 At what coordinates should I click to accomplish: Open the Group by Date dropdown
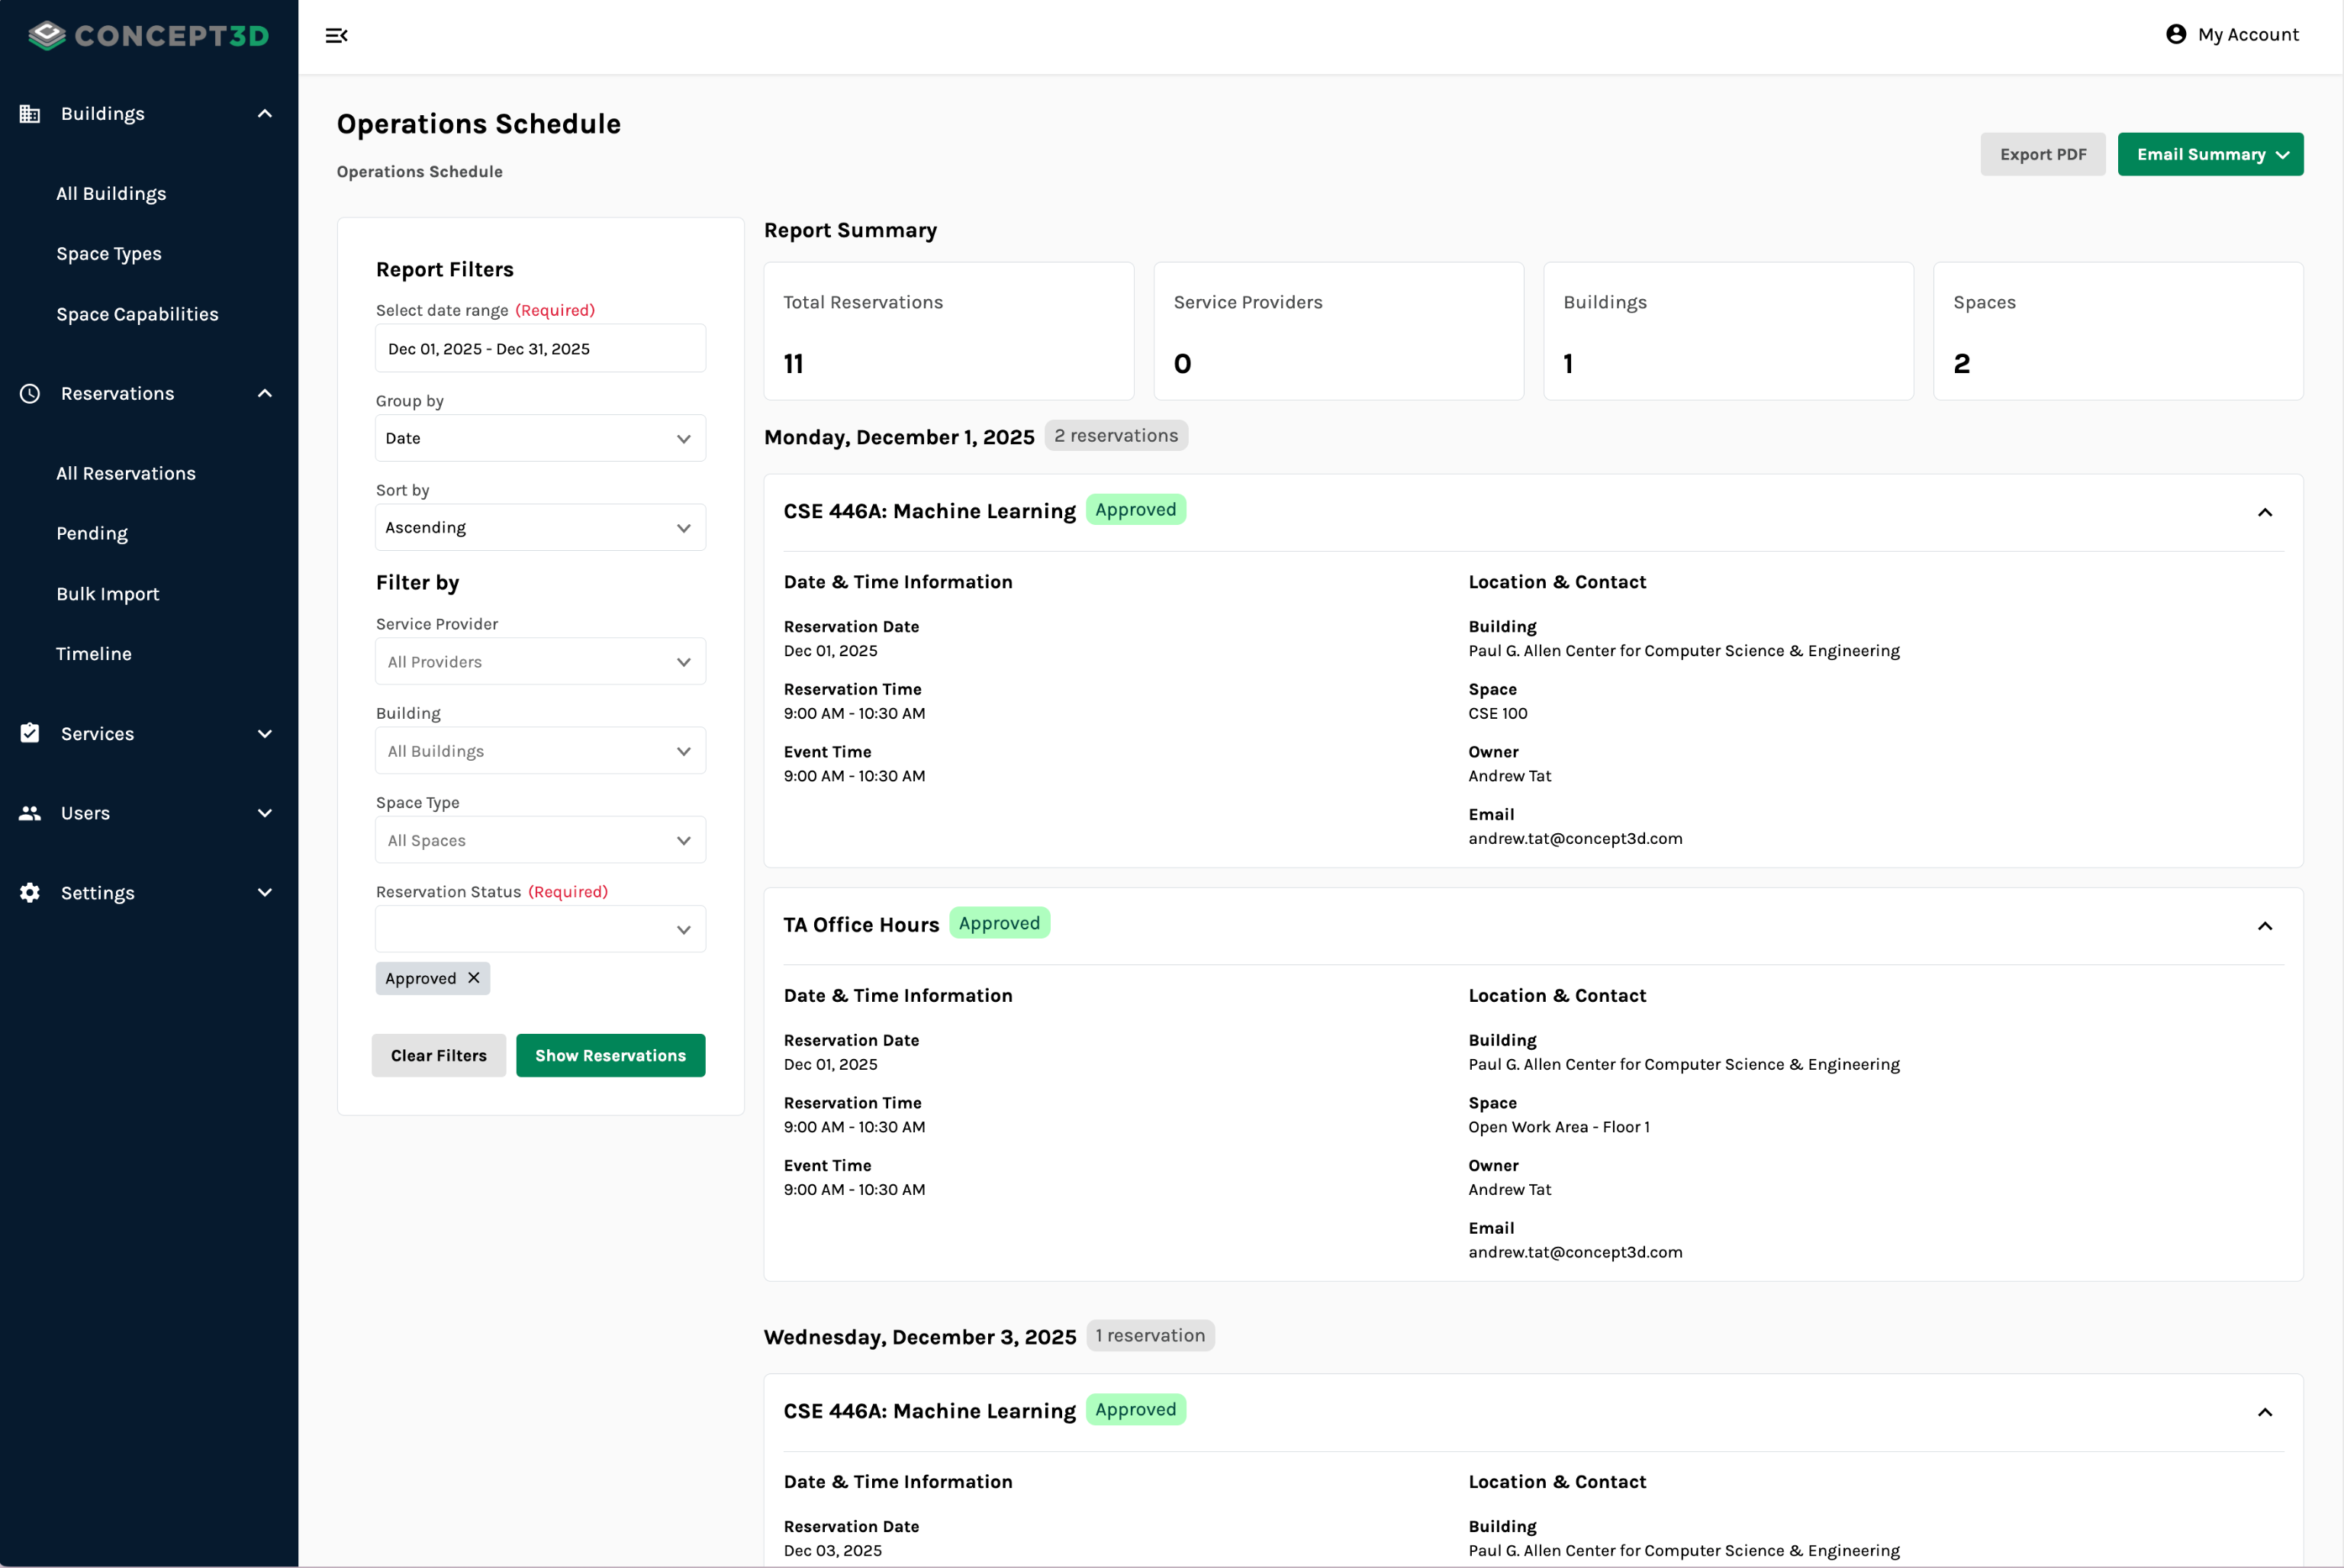pyautogui.click(x=540, y=438)
